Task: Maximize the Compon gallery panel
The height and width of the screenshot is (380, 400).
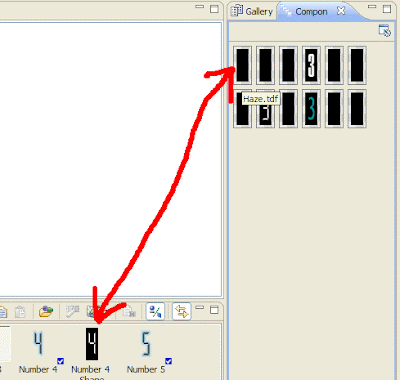Action: (x=387, y=9)
